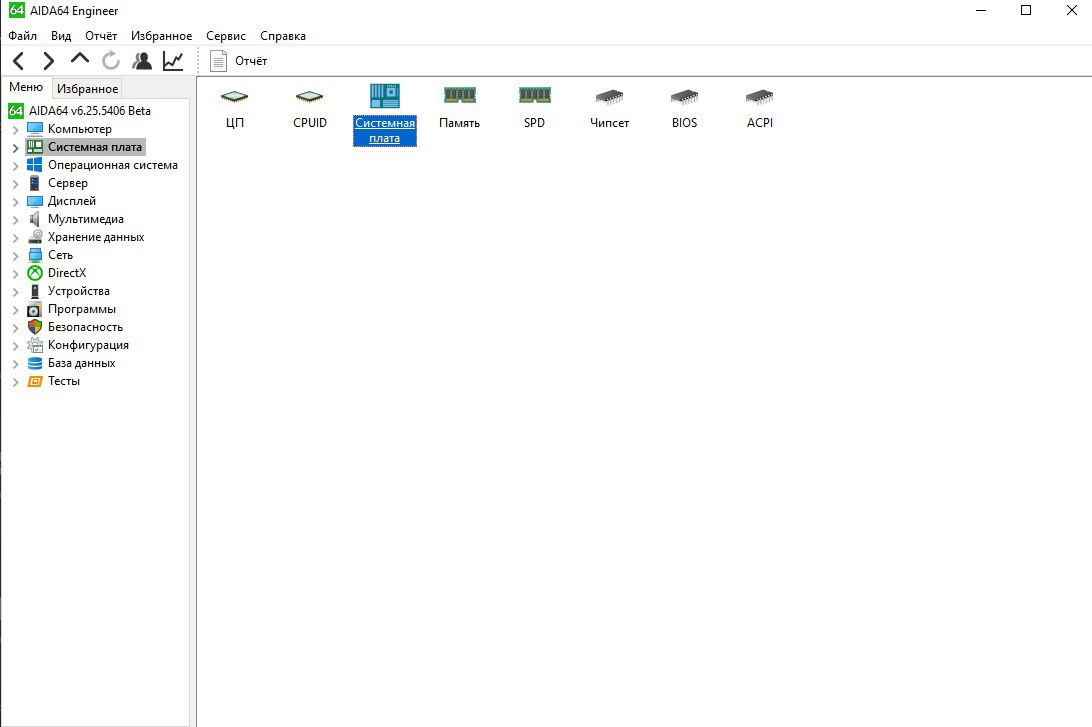Go up one level with the up arrow
The width and height of the screenshot is (1092, 727).
[x=80, y=58]
